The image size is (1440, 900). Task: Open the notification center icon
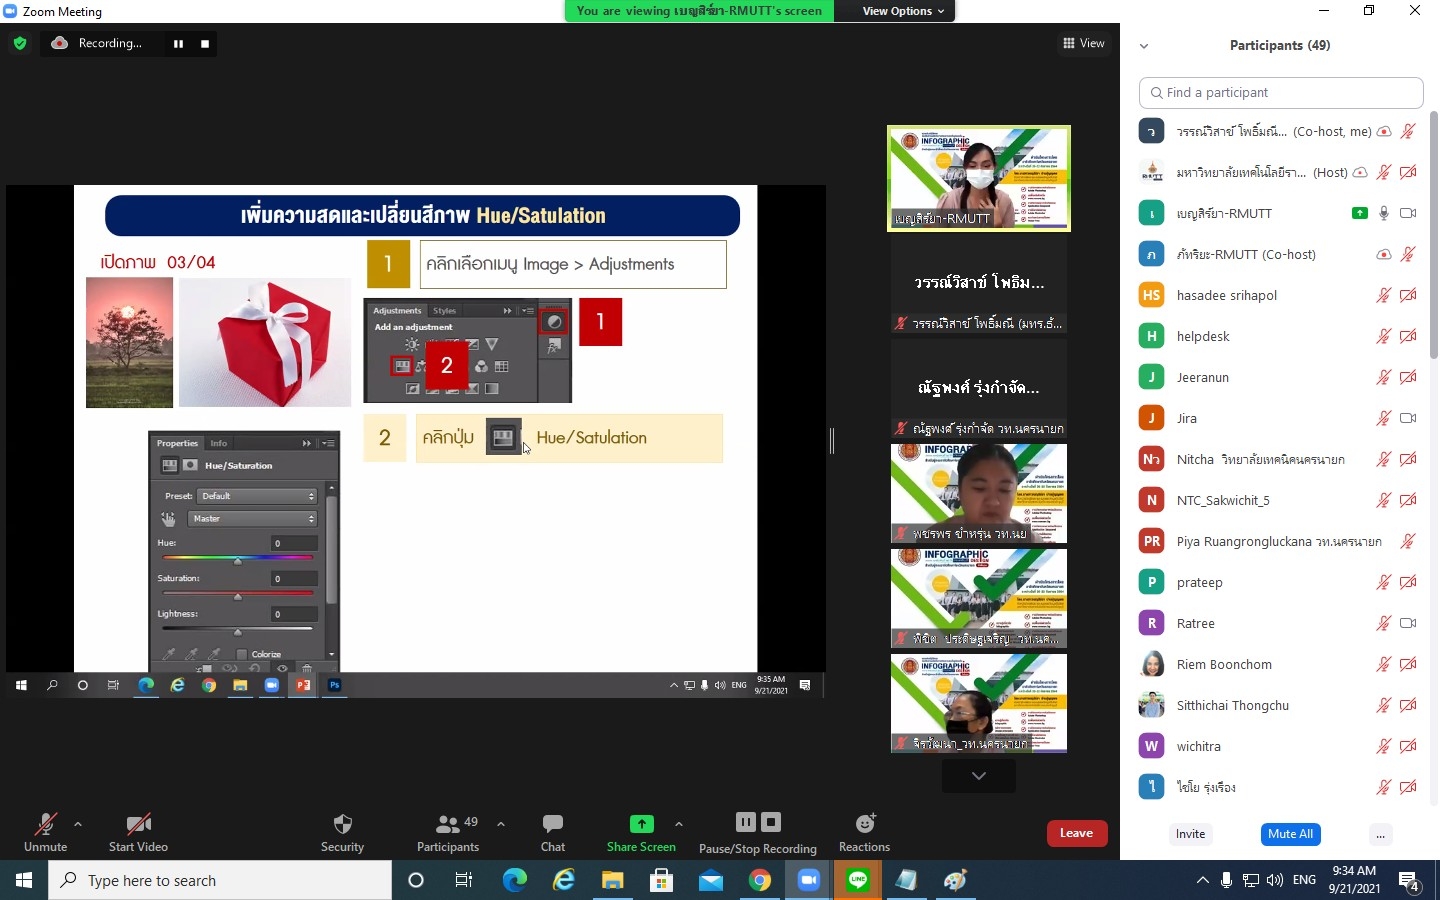coord(1410,880)
